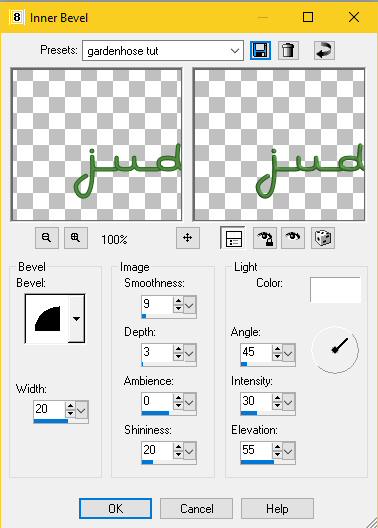The height and width of the screenshot is (528, 378).
Task: Click the Cancel button
Action: (x=197, y=508)
